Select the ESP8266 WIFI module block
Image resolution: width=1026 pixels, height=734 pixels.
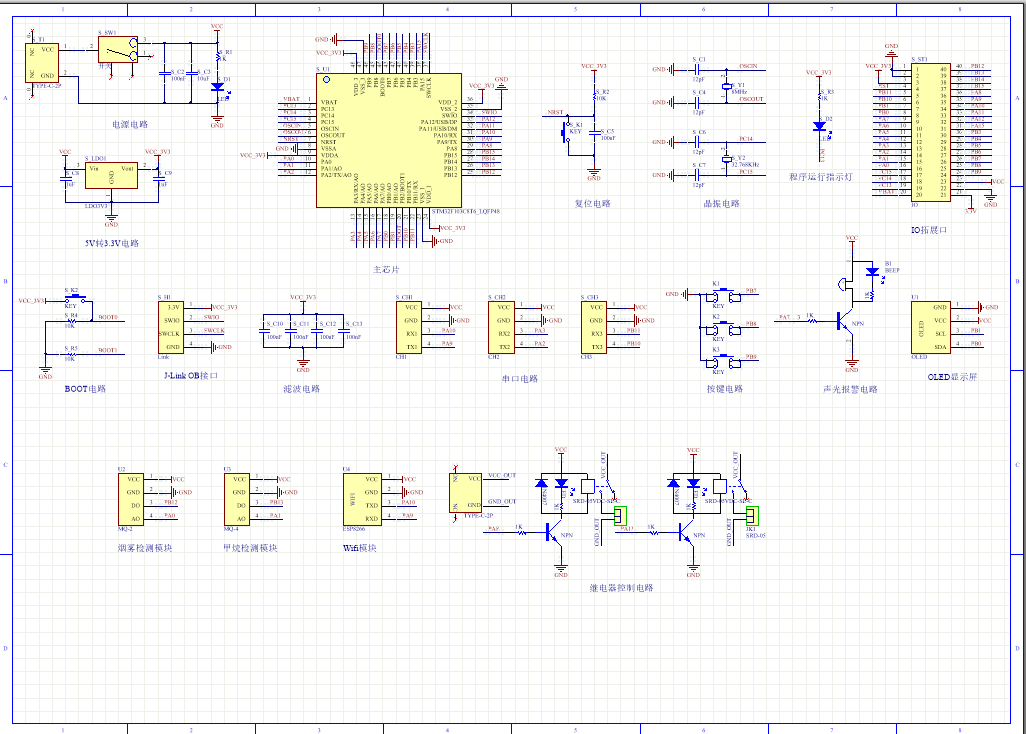click(x=362, y=499)
